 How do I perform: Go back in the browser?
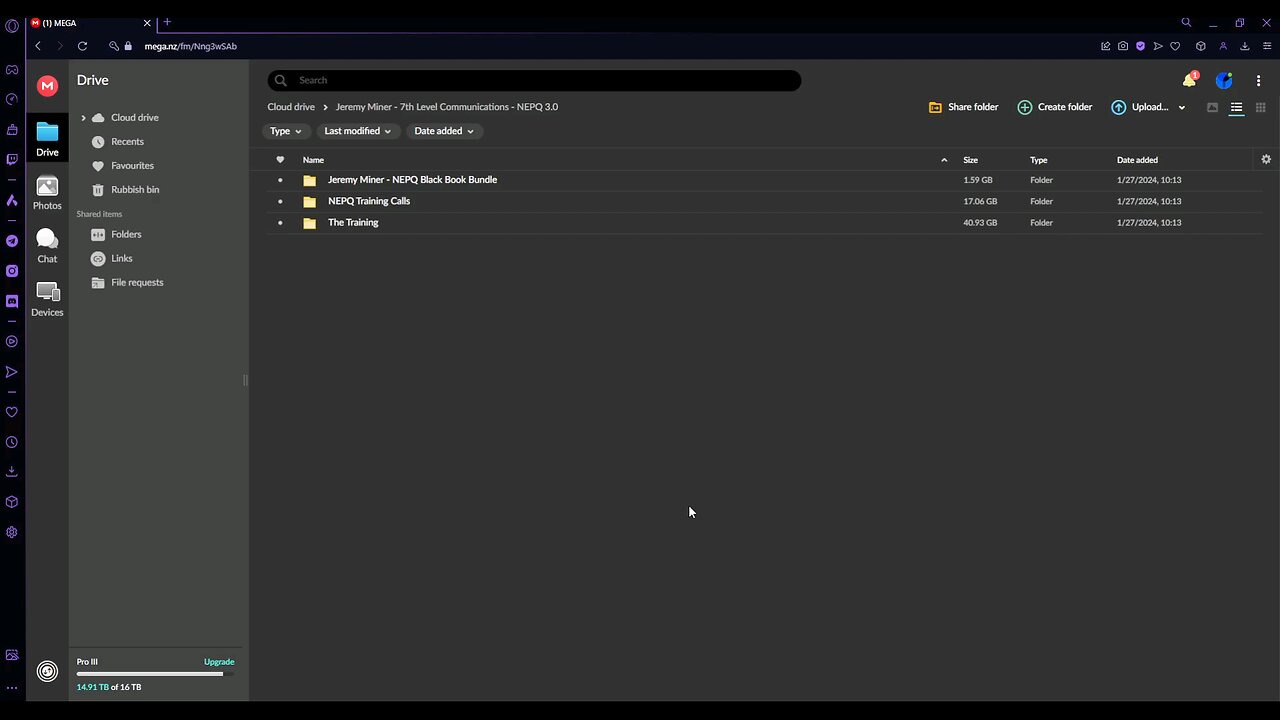[38, 46]
